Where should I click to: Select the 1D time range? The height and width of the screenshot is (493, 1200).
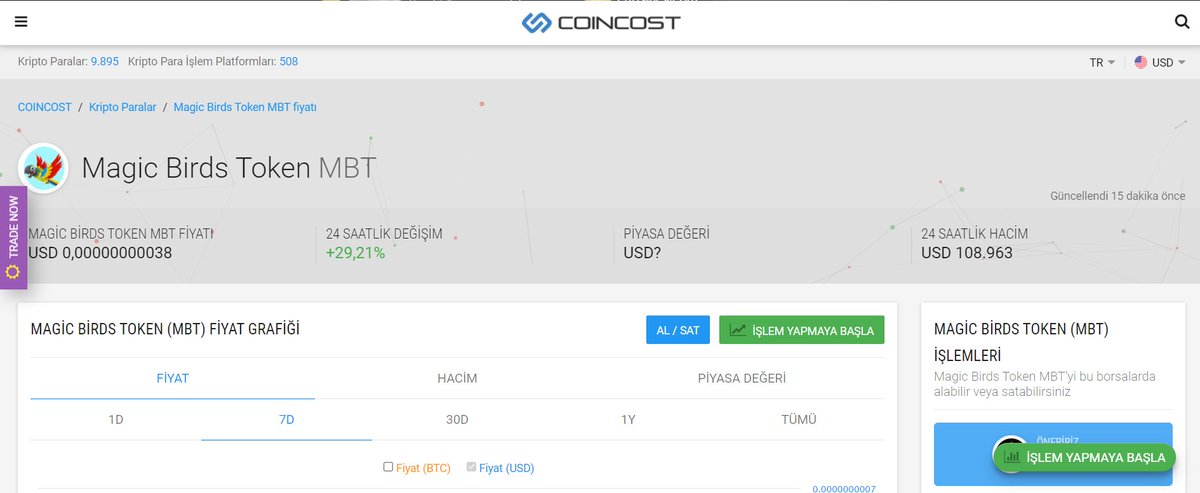(x=116, y=420)
